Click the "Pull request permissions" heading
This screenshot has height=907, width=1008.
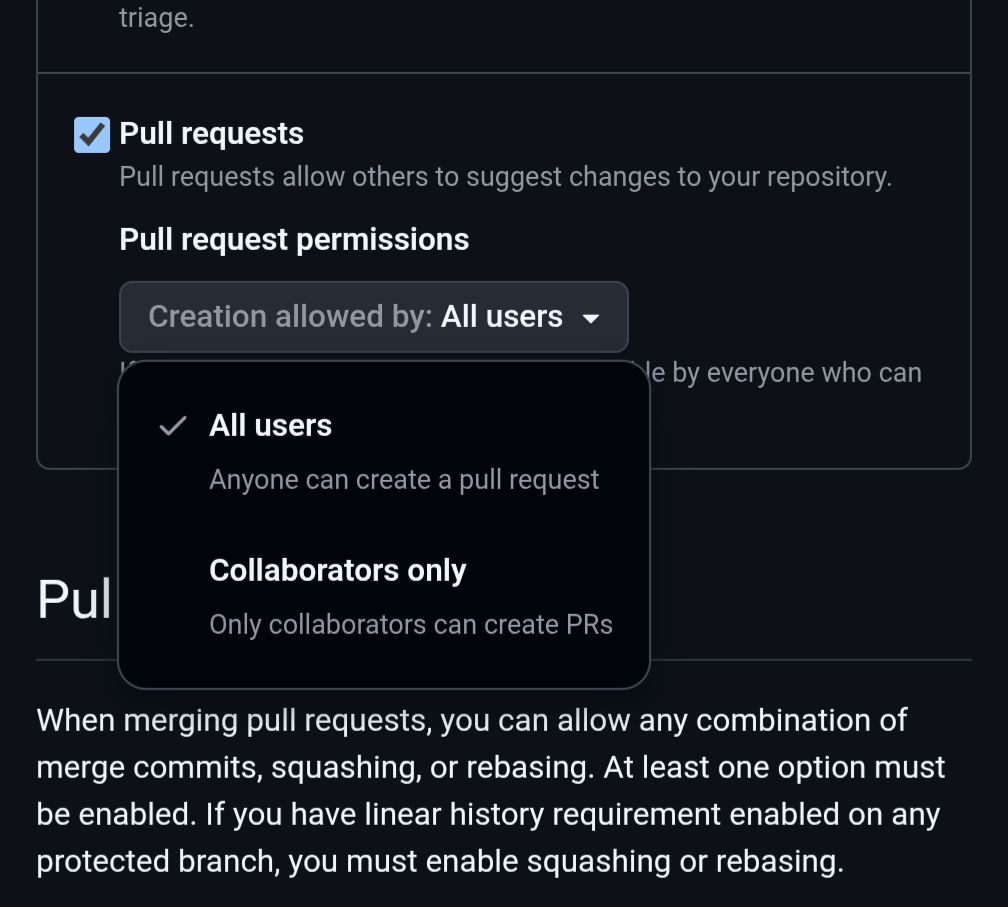[294, 240]
